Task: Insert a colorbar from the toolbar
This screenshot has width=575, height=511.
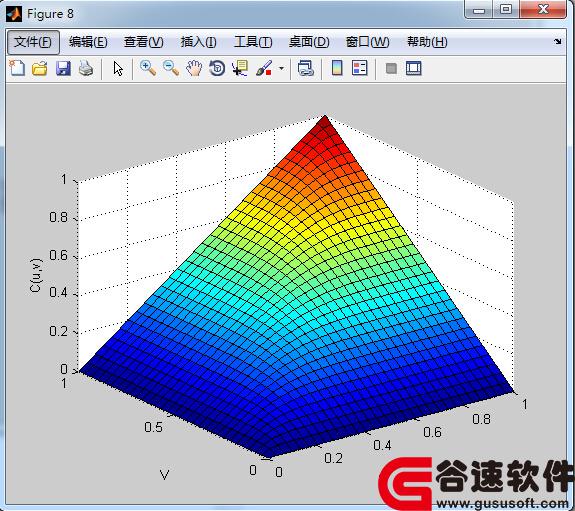Action: (337, 68)
